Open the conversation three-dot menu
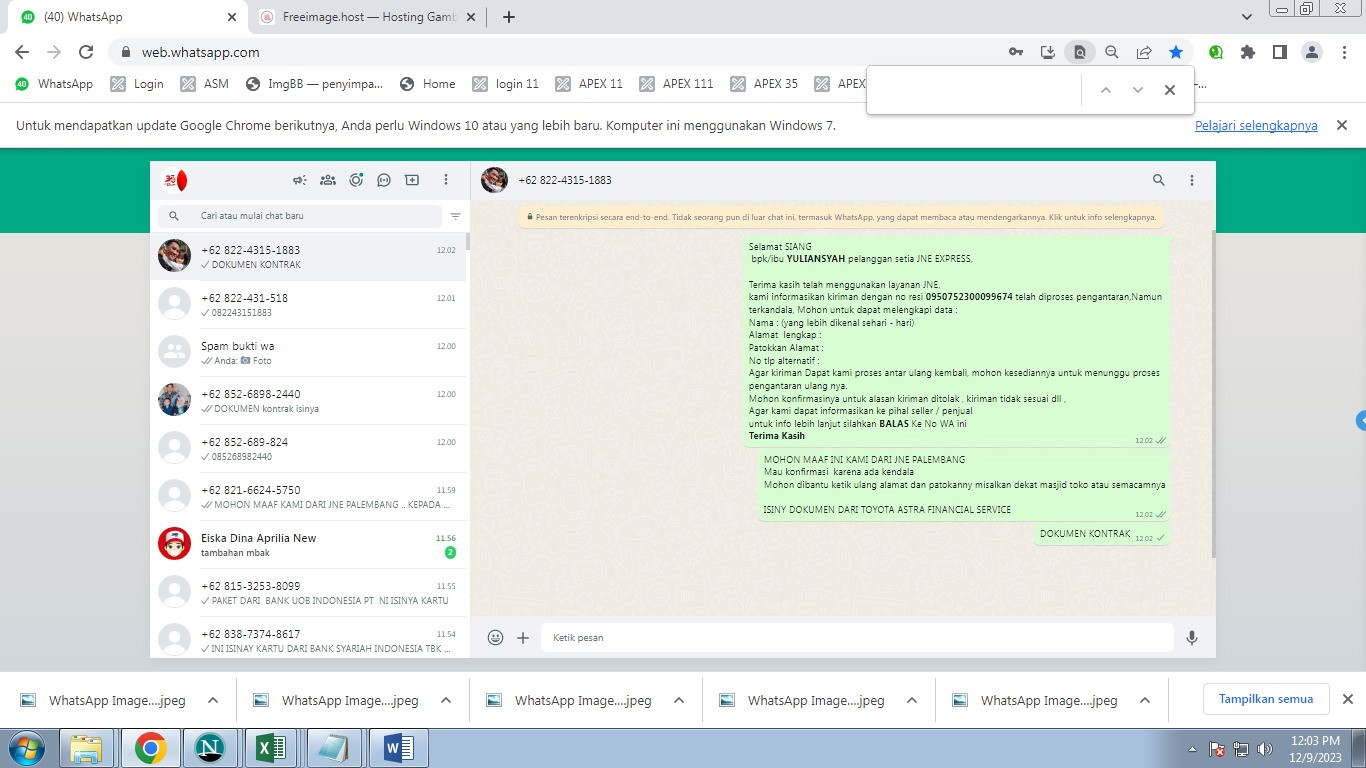 (1191, 180)
